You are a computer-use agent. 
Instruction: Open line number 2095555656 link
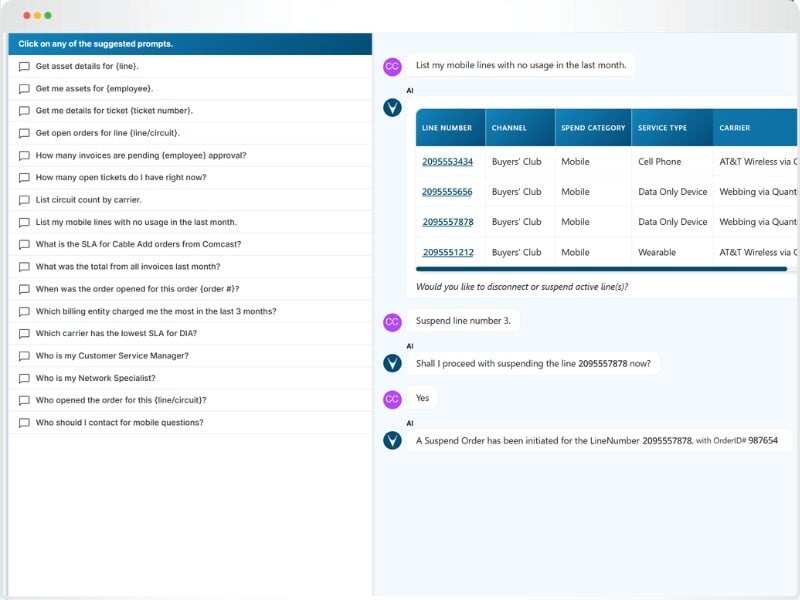[447, 191]
